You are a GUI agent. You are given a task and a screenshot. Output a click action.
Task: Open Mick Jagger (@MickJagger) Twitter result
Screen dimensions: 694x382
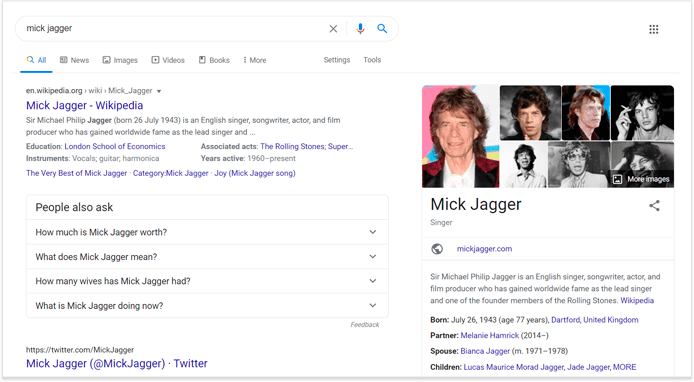click(x=116, y=363)
